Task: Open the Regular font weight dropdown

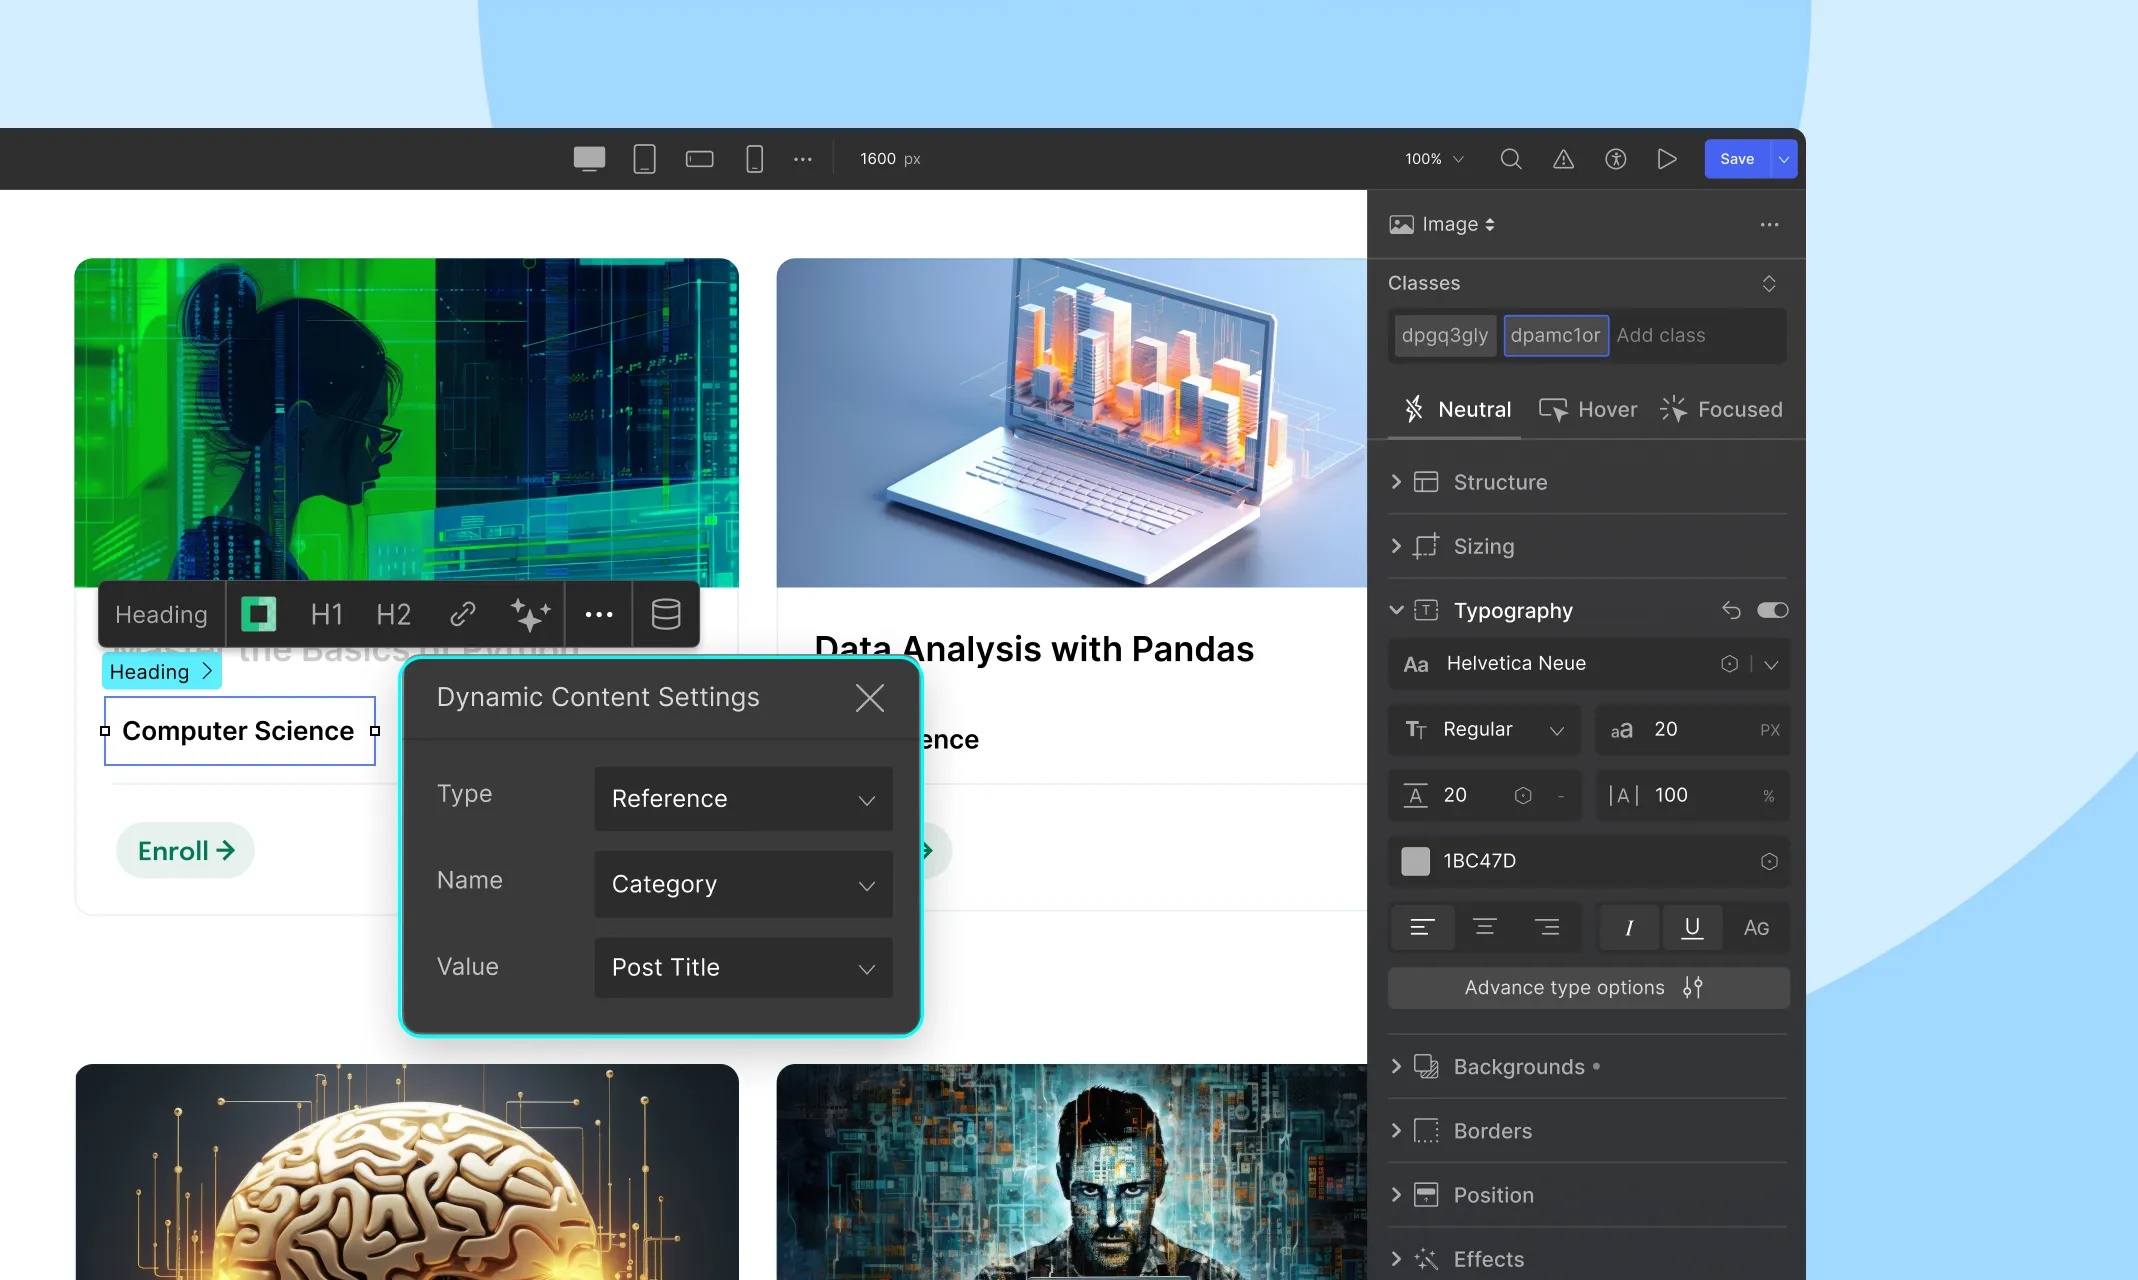Action: (x=1484, y=730)
